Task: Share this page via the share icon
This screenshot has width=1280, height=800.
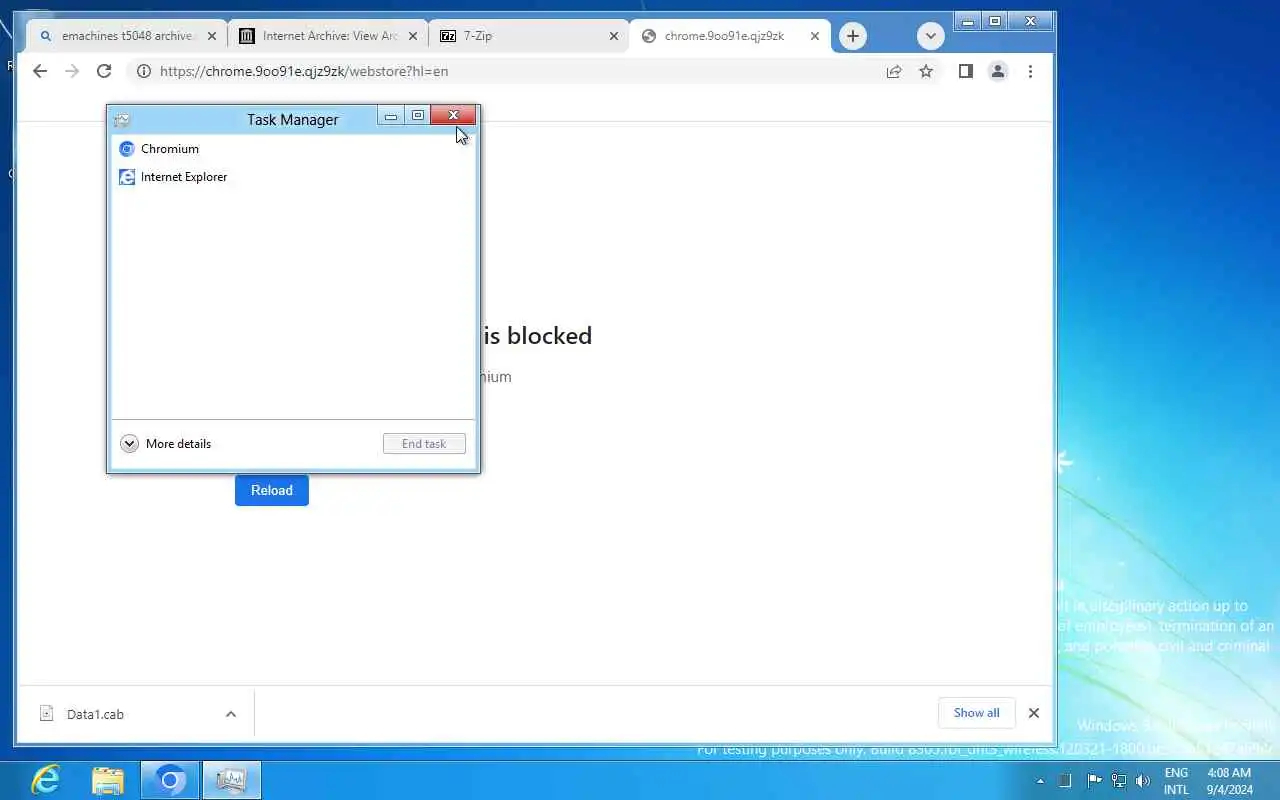Action: tap(894, 71)
